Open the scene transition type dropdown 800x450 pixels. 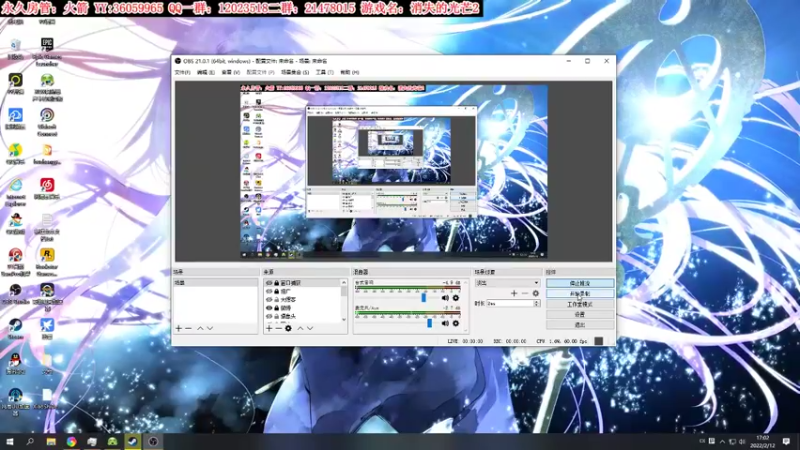point(507,283)
